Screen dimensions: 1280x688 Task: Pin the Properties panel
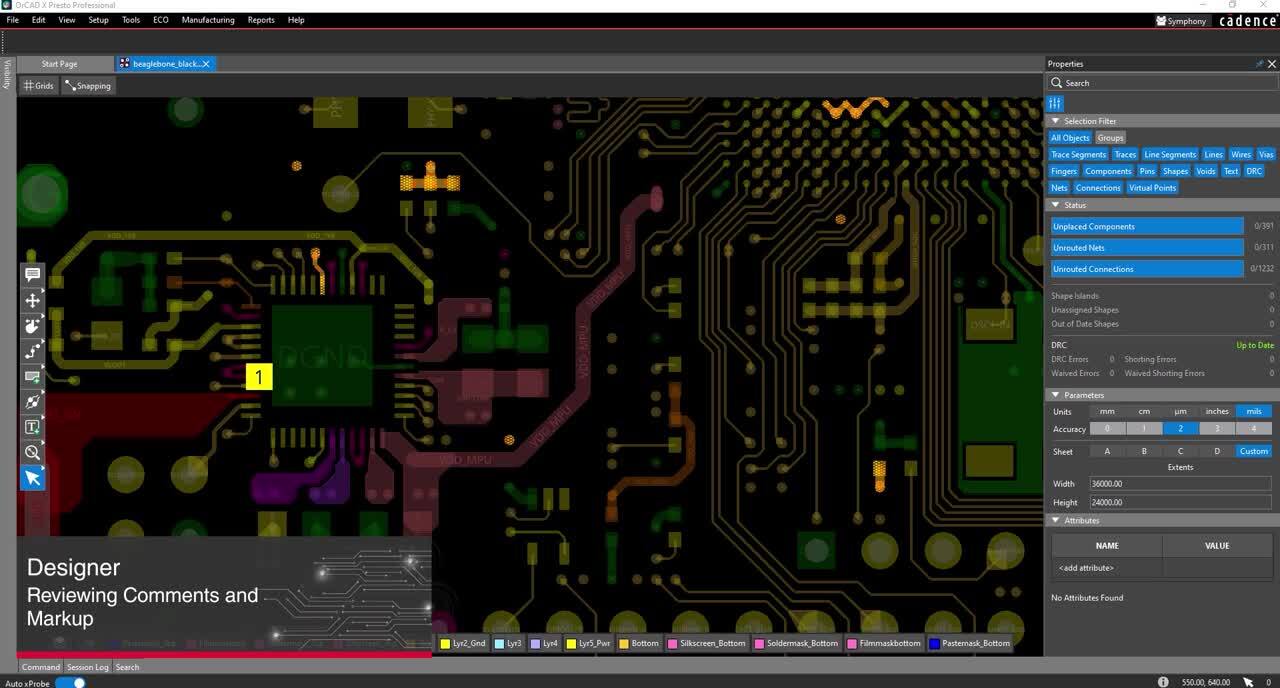coord(1258,64)
